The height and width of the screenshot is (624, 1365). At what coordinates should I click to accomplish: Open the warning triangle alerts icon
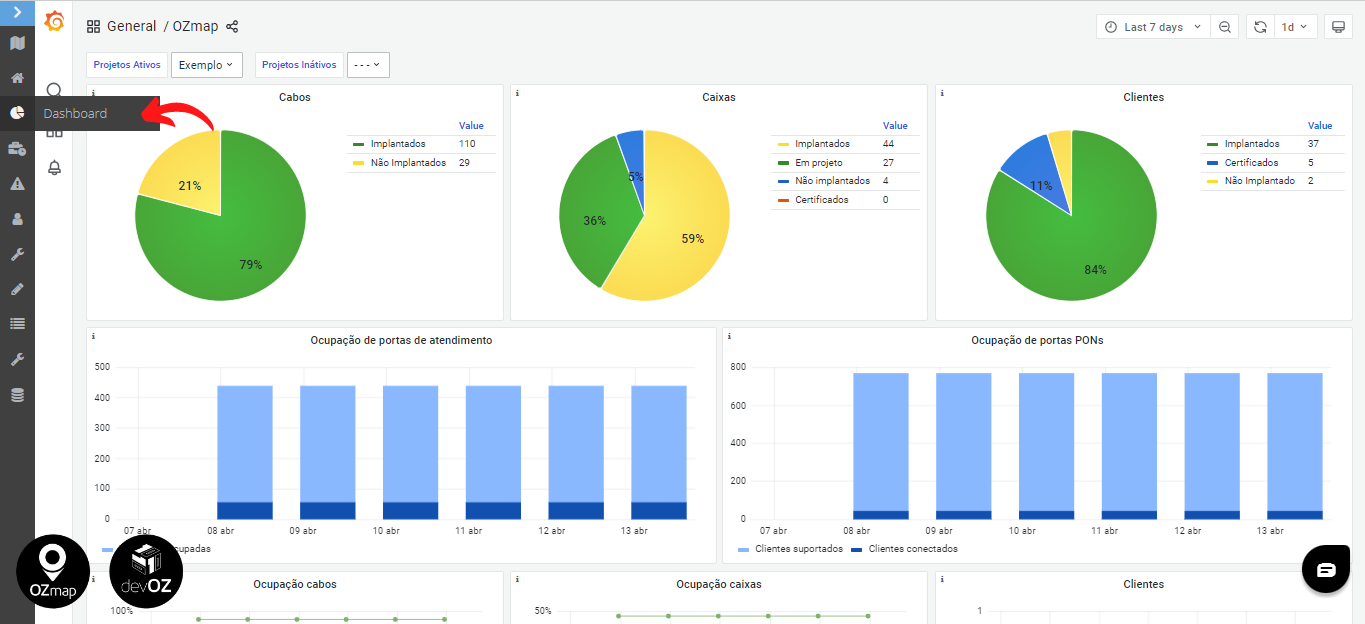coord(17,184)
